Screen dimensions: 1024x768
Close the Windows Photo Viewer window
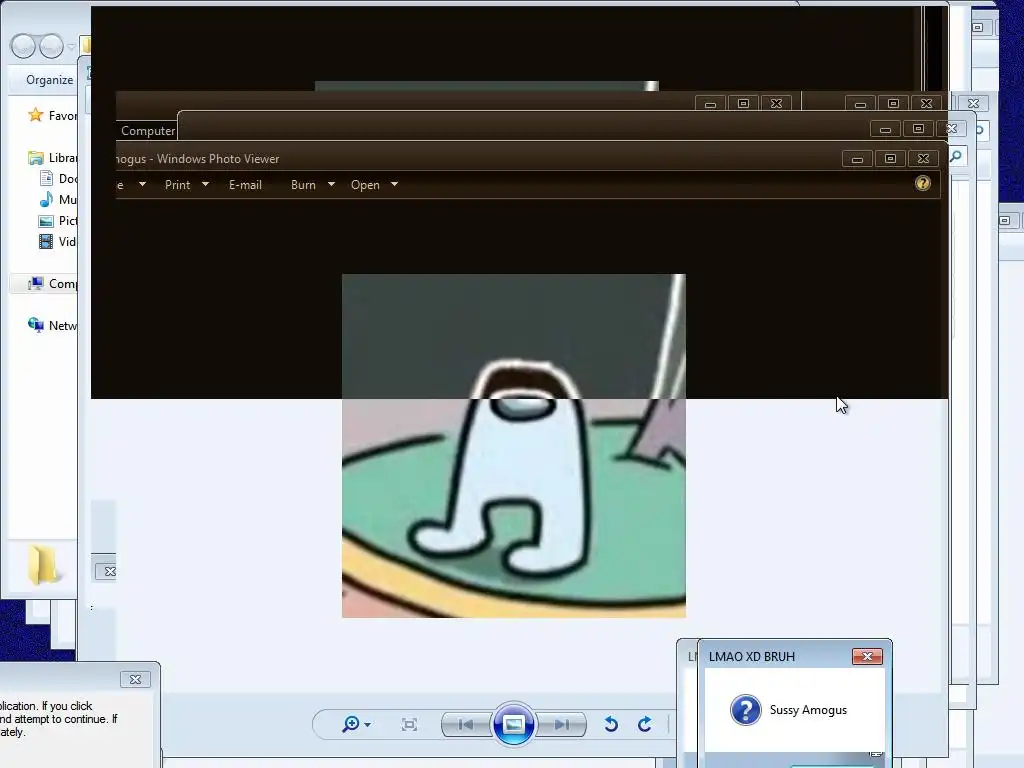coord(923,159)
